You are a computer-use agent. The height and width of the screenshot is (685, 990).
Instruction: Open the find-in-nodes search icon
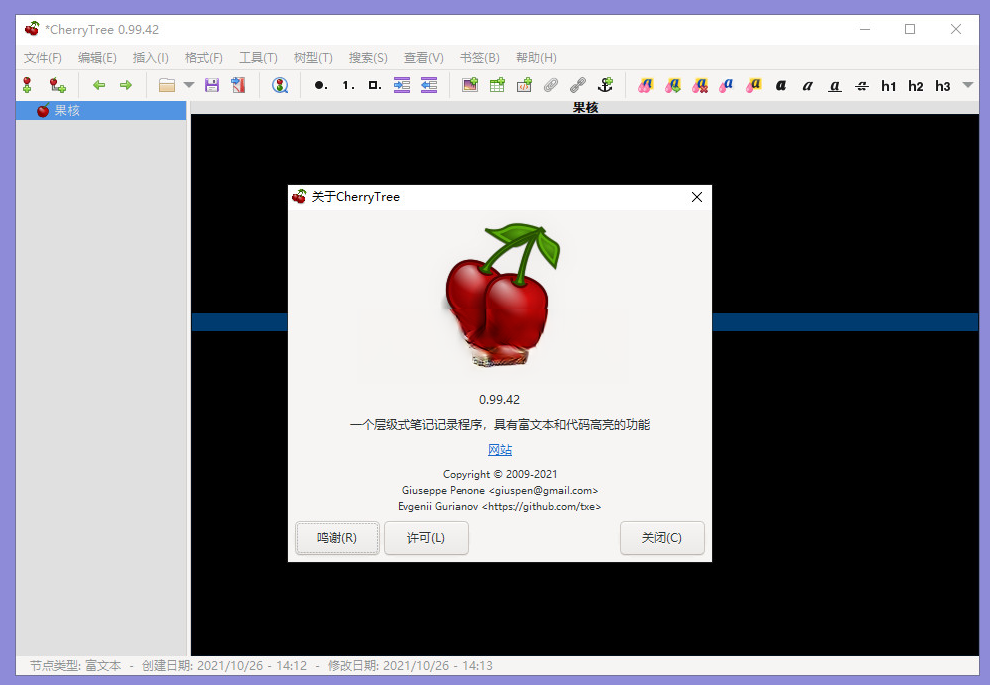point(280,86)
